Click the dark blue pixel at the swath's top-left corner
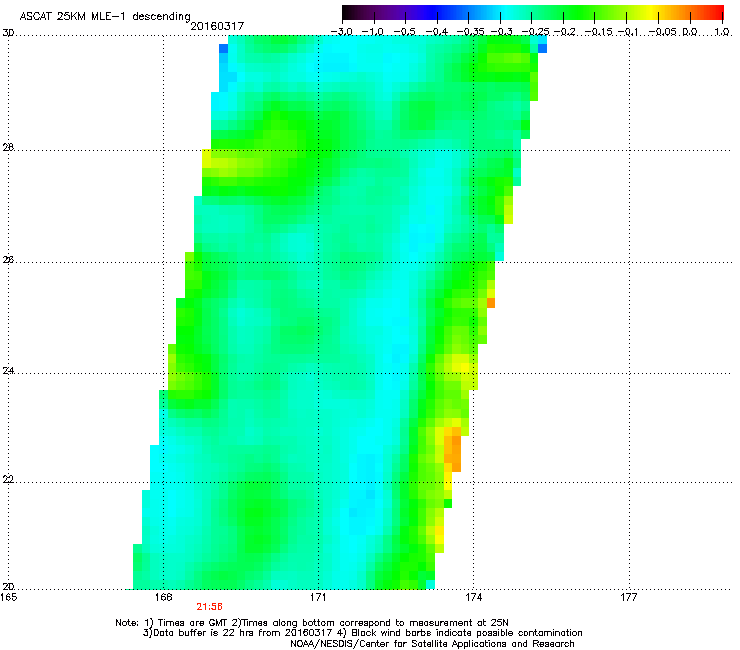Image resolution: width=740 pixels, height=650 pixels. [223, 48]
